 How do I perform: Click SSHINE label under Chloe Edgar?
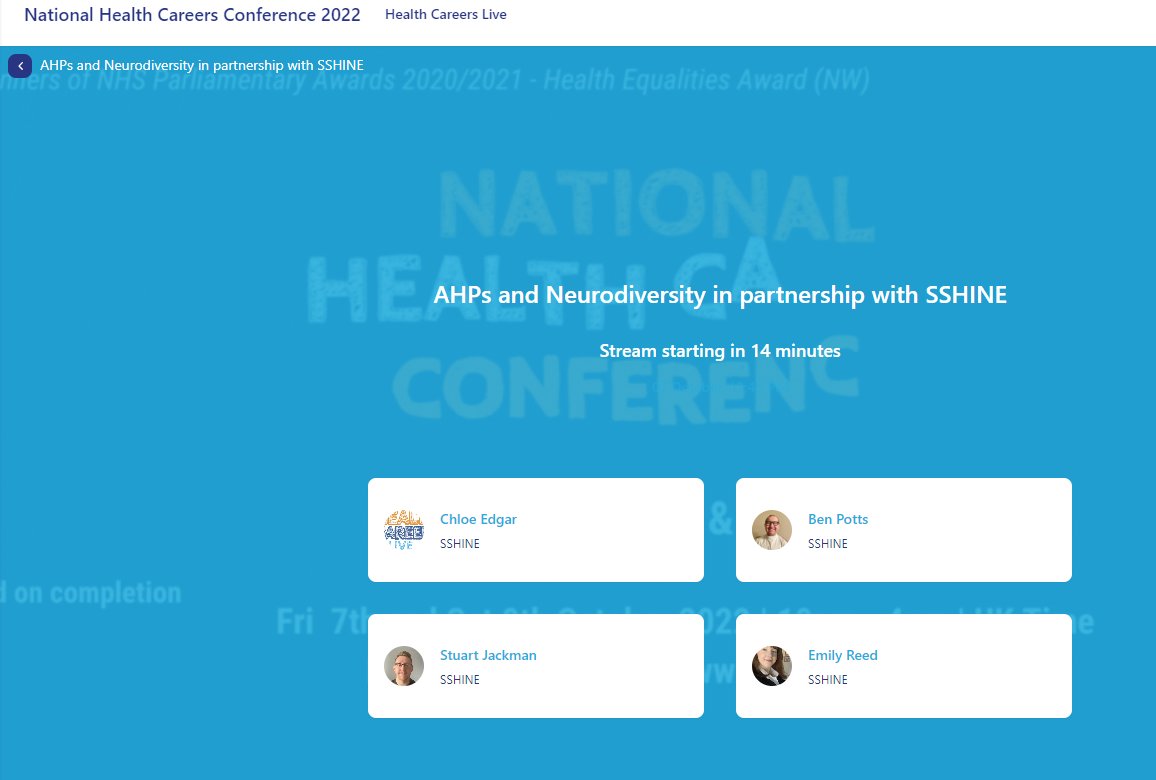coord(459,543)
